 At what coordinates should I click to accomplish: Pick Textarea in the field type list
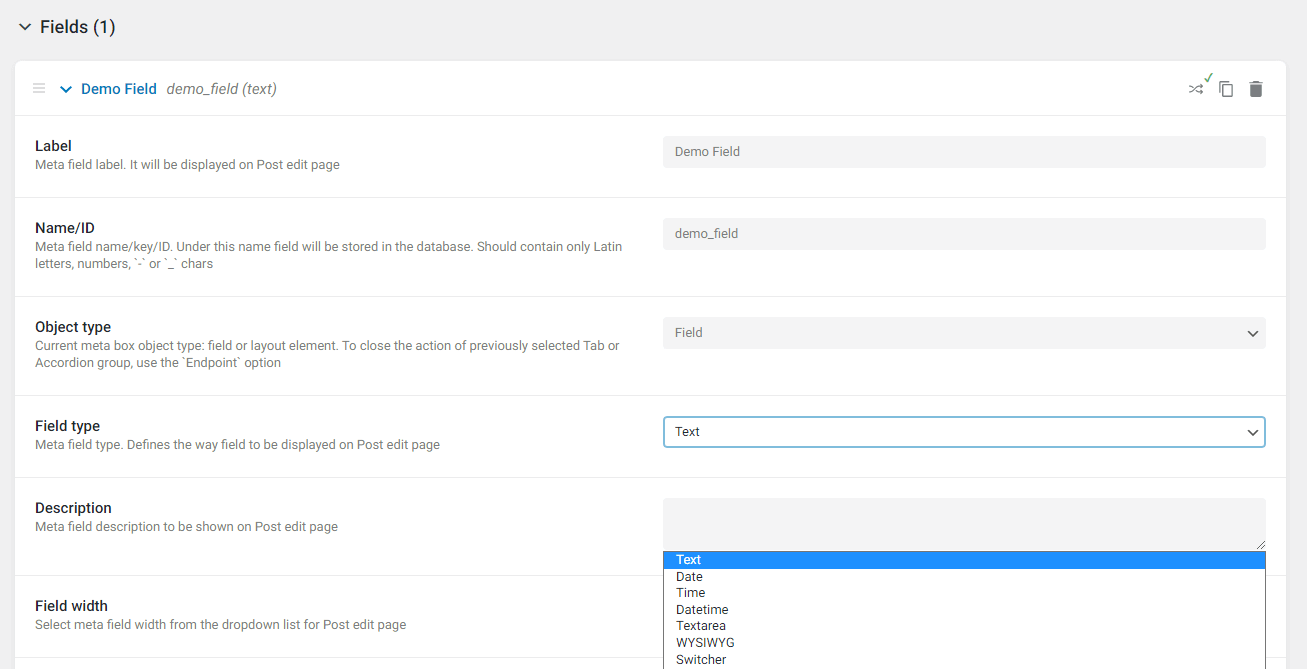[964, 626]
